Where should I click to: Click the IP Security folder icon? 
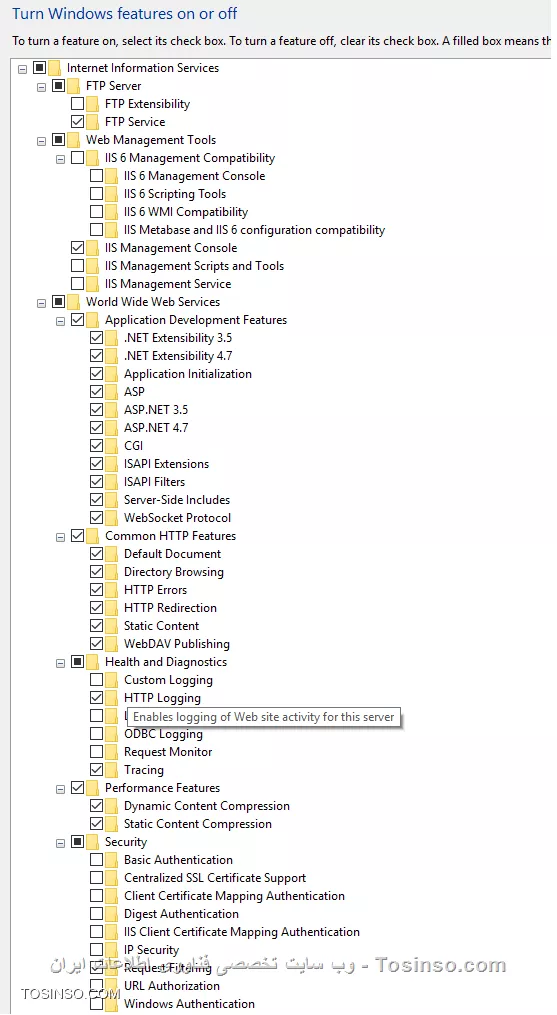pyautogui.click(x=112, y=950)
